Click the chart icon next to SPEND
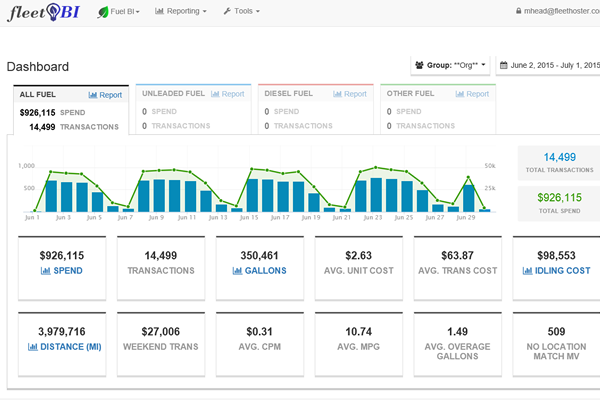The width and height of the screenshot is (600, 400). [46, 271]
